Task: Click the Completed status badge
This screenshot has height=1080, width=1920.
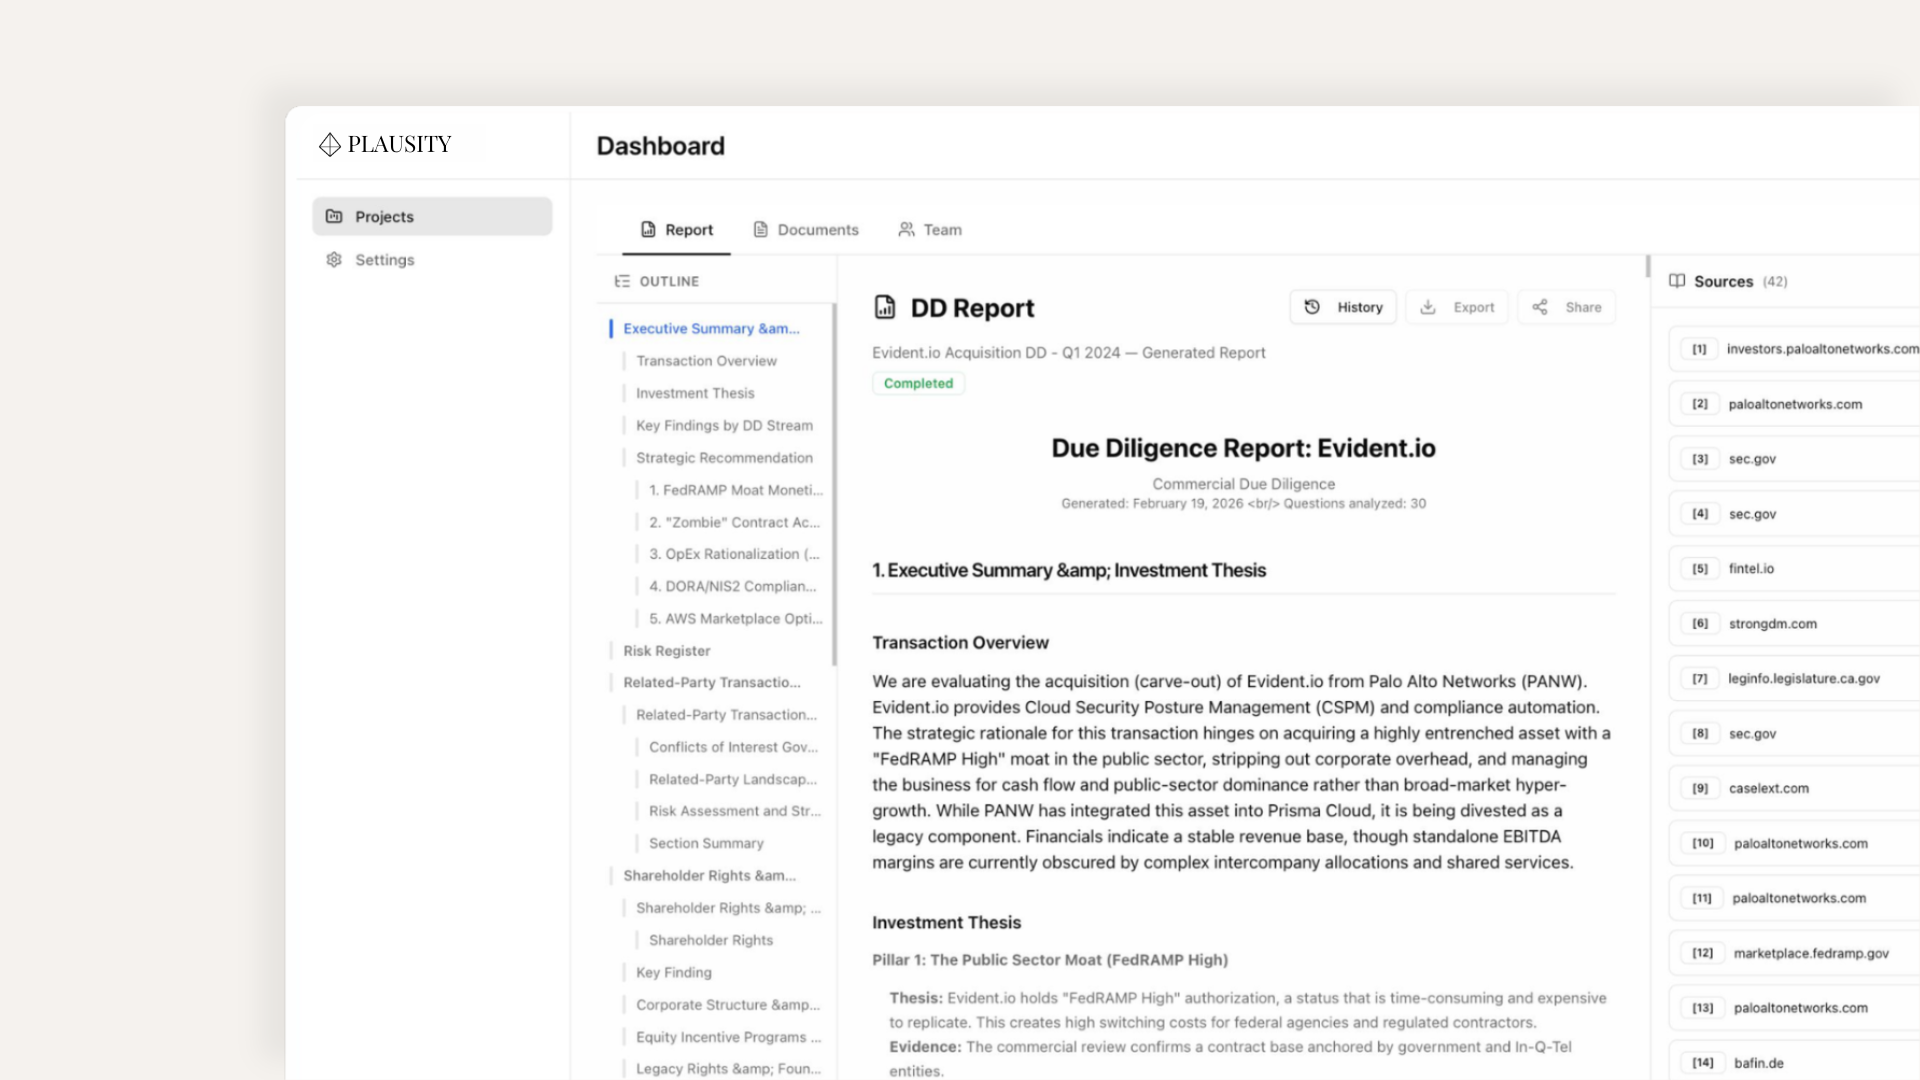Action: point(917,383)
